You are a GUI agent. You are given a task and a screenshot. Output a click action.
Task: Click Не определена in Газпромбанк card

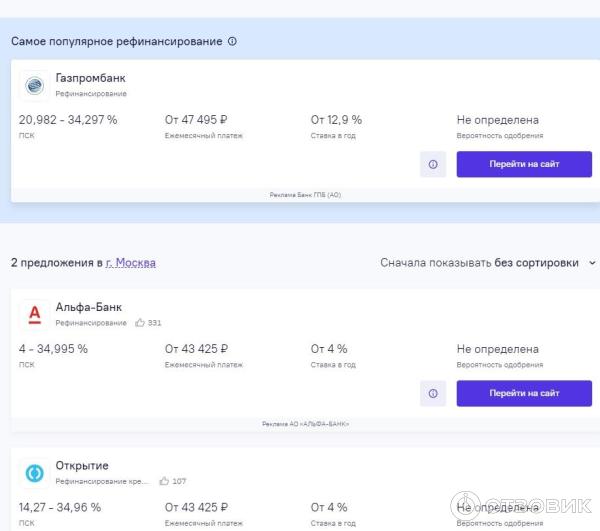[x=497, y=120]
